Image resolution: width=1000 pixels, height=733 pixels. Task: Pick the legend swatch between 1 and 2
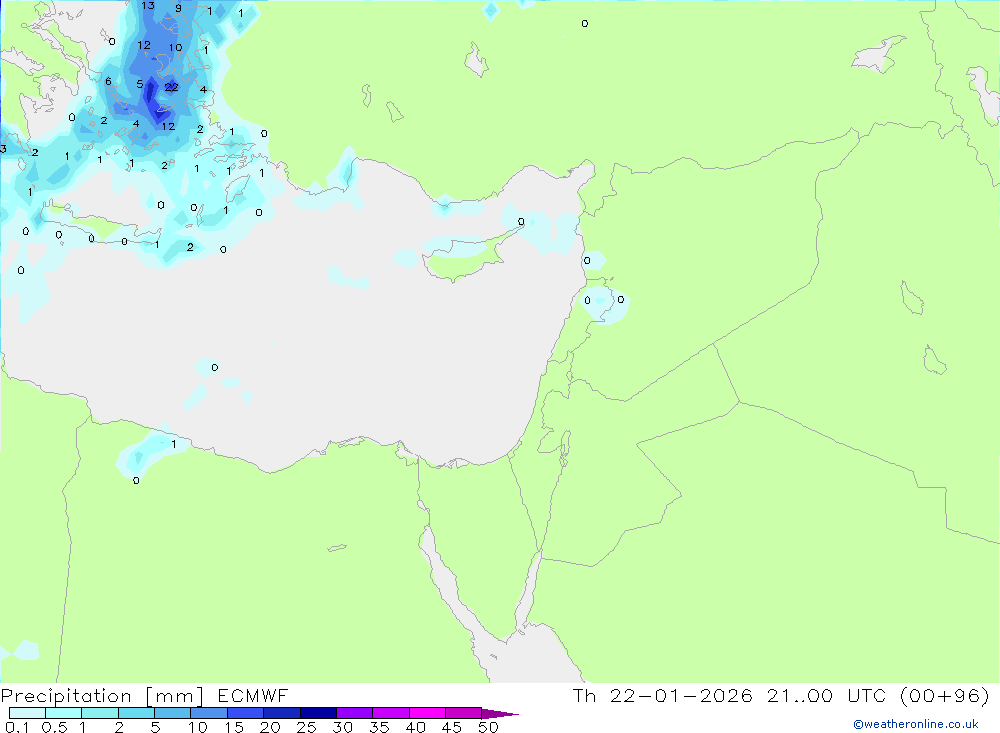pyautogui.click(x=99, y=713)
